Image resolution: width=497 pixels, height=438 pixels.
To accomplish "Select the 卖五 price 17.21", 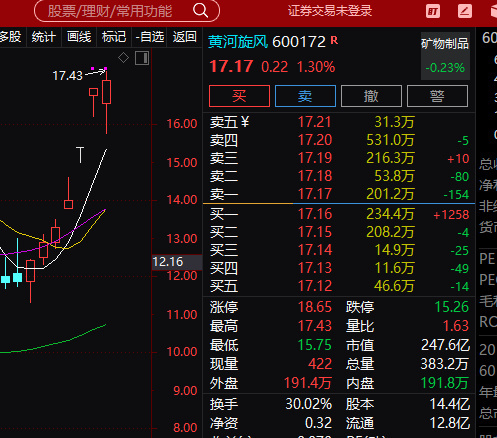I will (x=315, y=122).
